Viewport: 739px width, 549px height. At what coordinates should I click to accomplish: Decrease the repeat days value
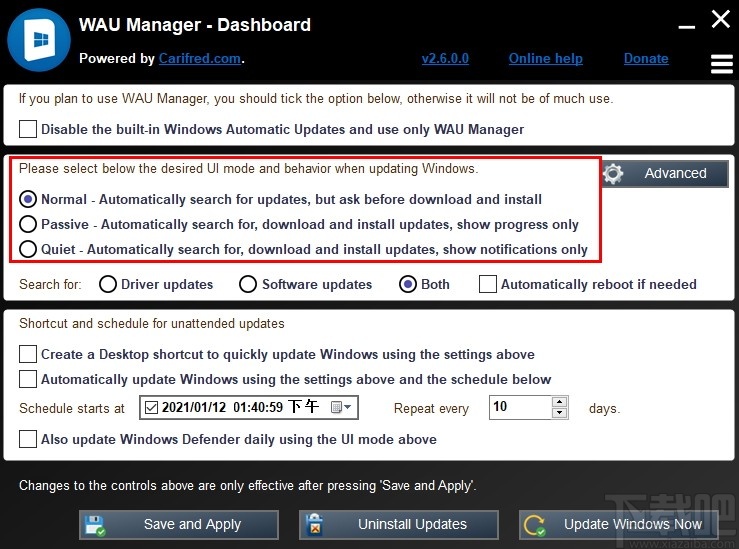pyautogui.click(x=559, y=413)
